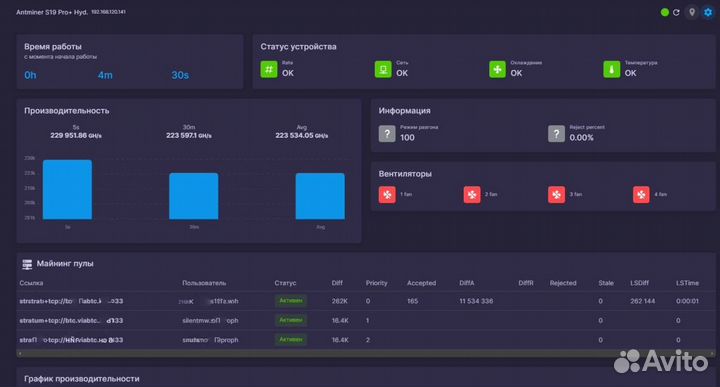Click the Активен badge in priority 0 row

click(x=291, y=301)
